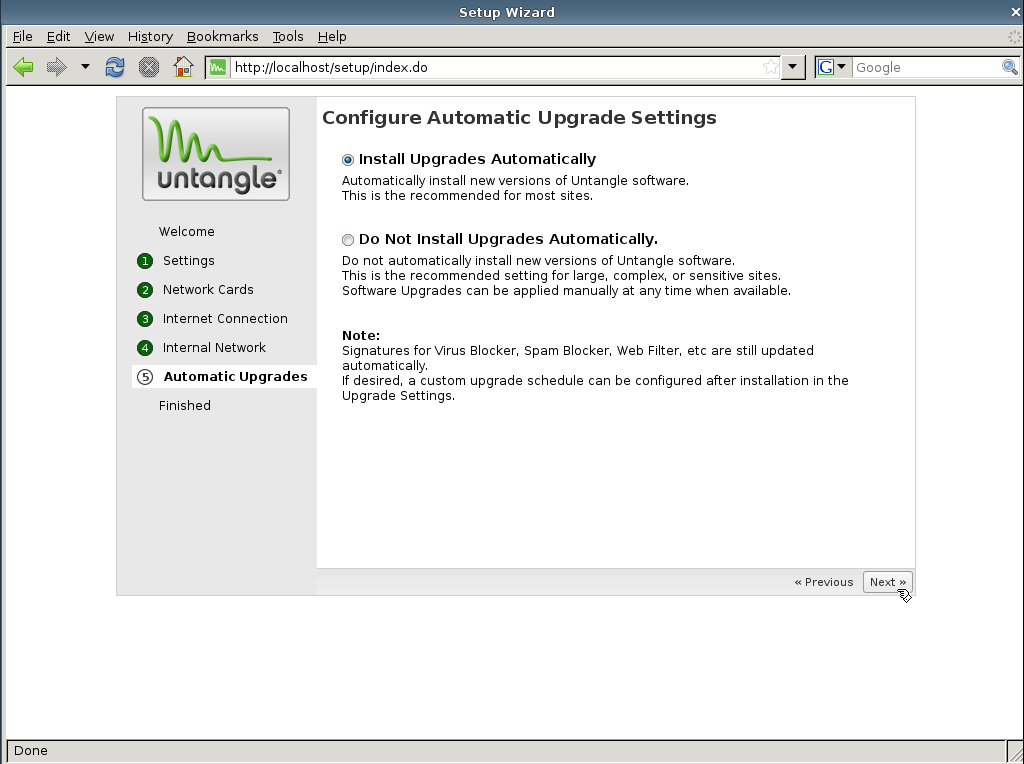Select the Internal Network step
Image resolution: width=1024 pixels, height=764 pixels.
click(214, 347)
